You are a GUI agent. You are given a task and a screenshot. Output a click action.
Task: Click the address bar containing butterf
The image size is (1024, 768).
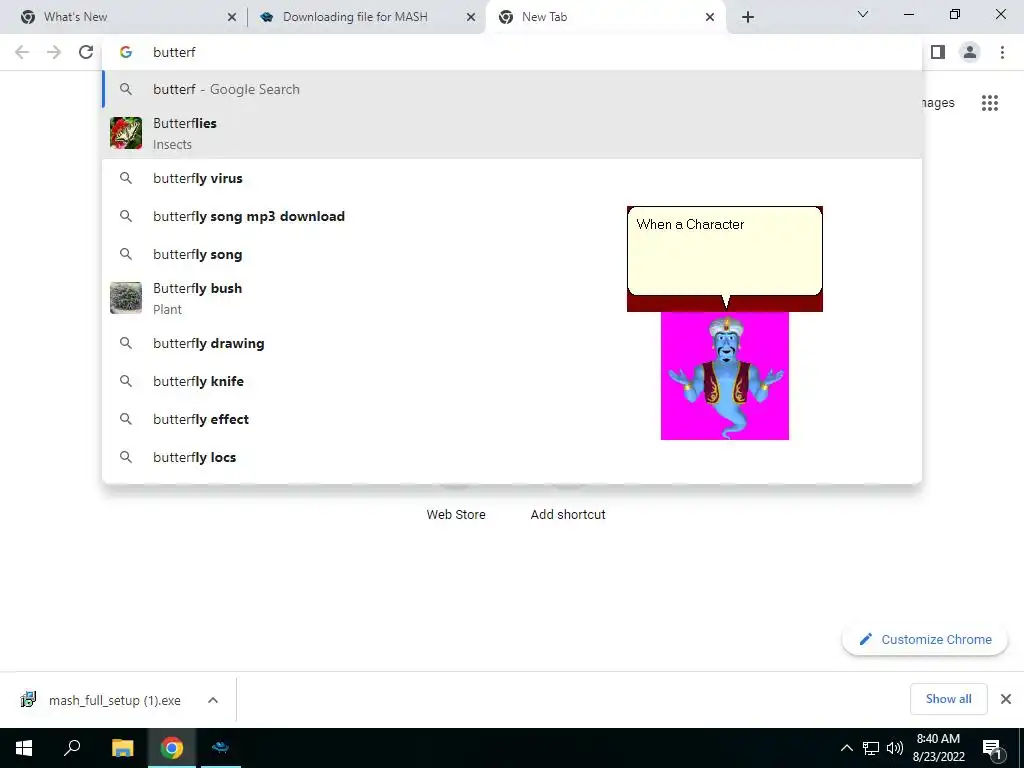pyautogui.click(x=513, y=52)
